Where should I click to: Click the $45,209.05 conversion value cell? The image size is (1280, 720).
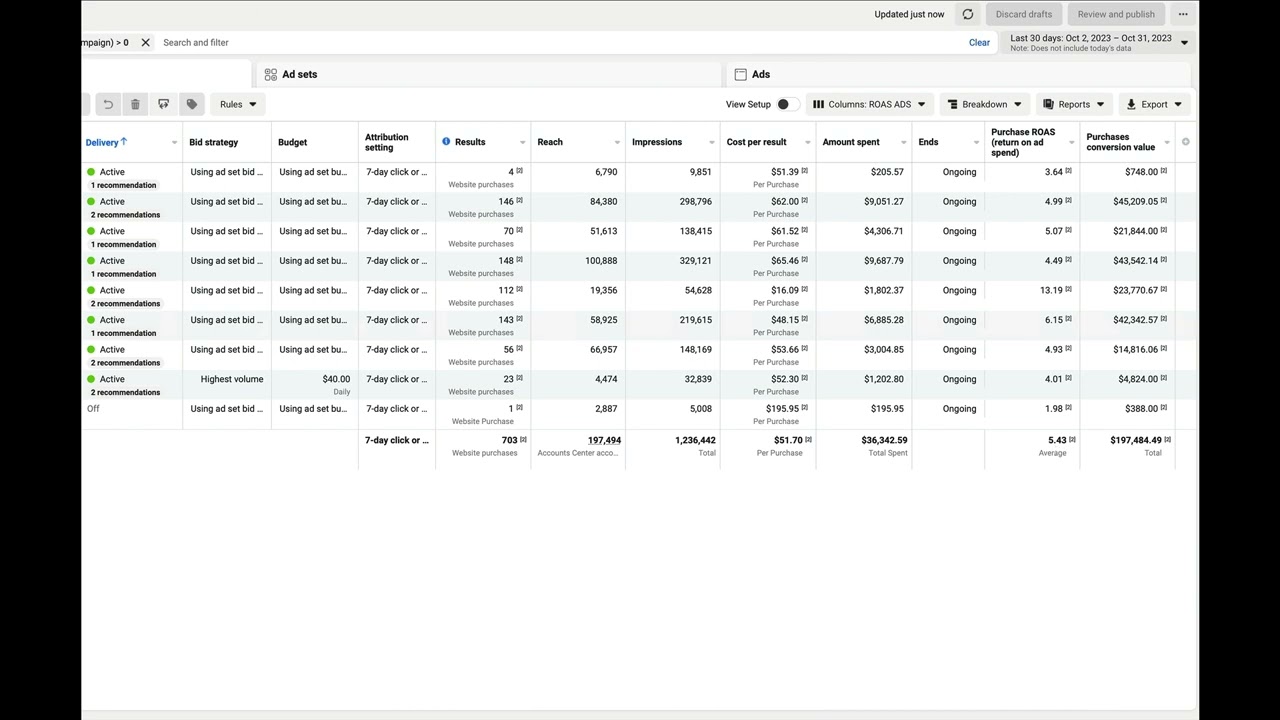[x=1135, y=201]
